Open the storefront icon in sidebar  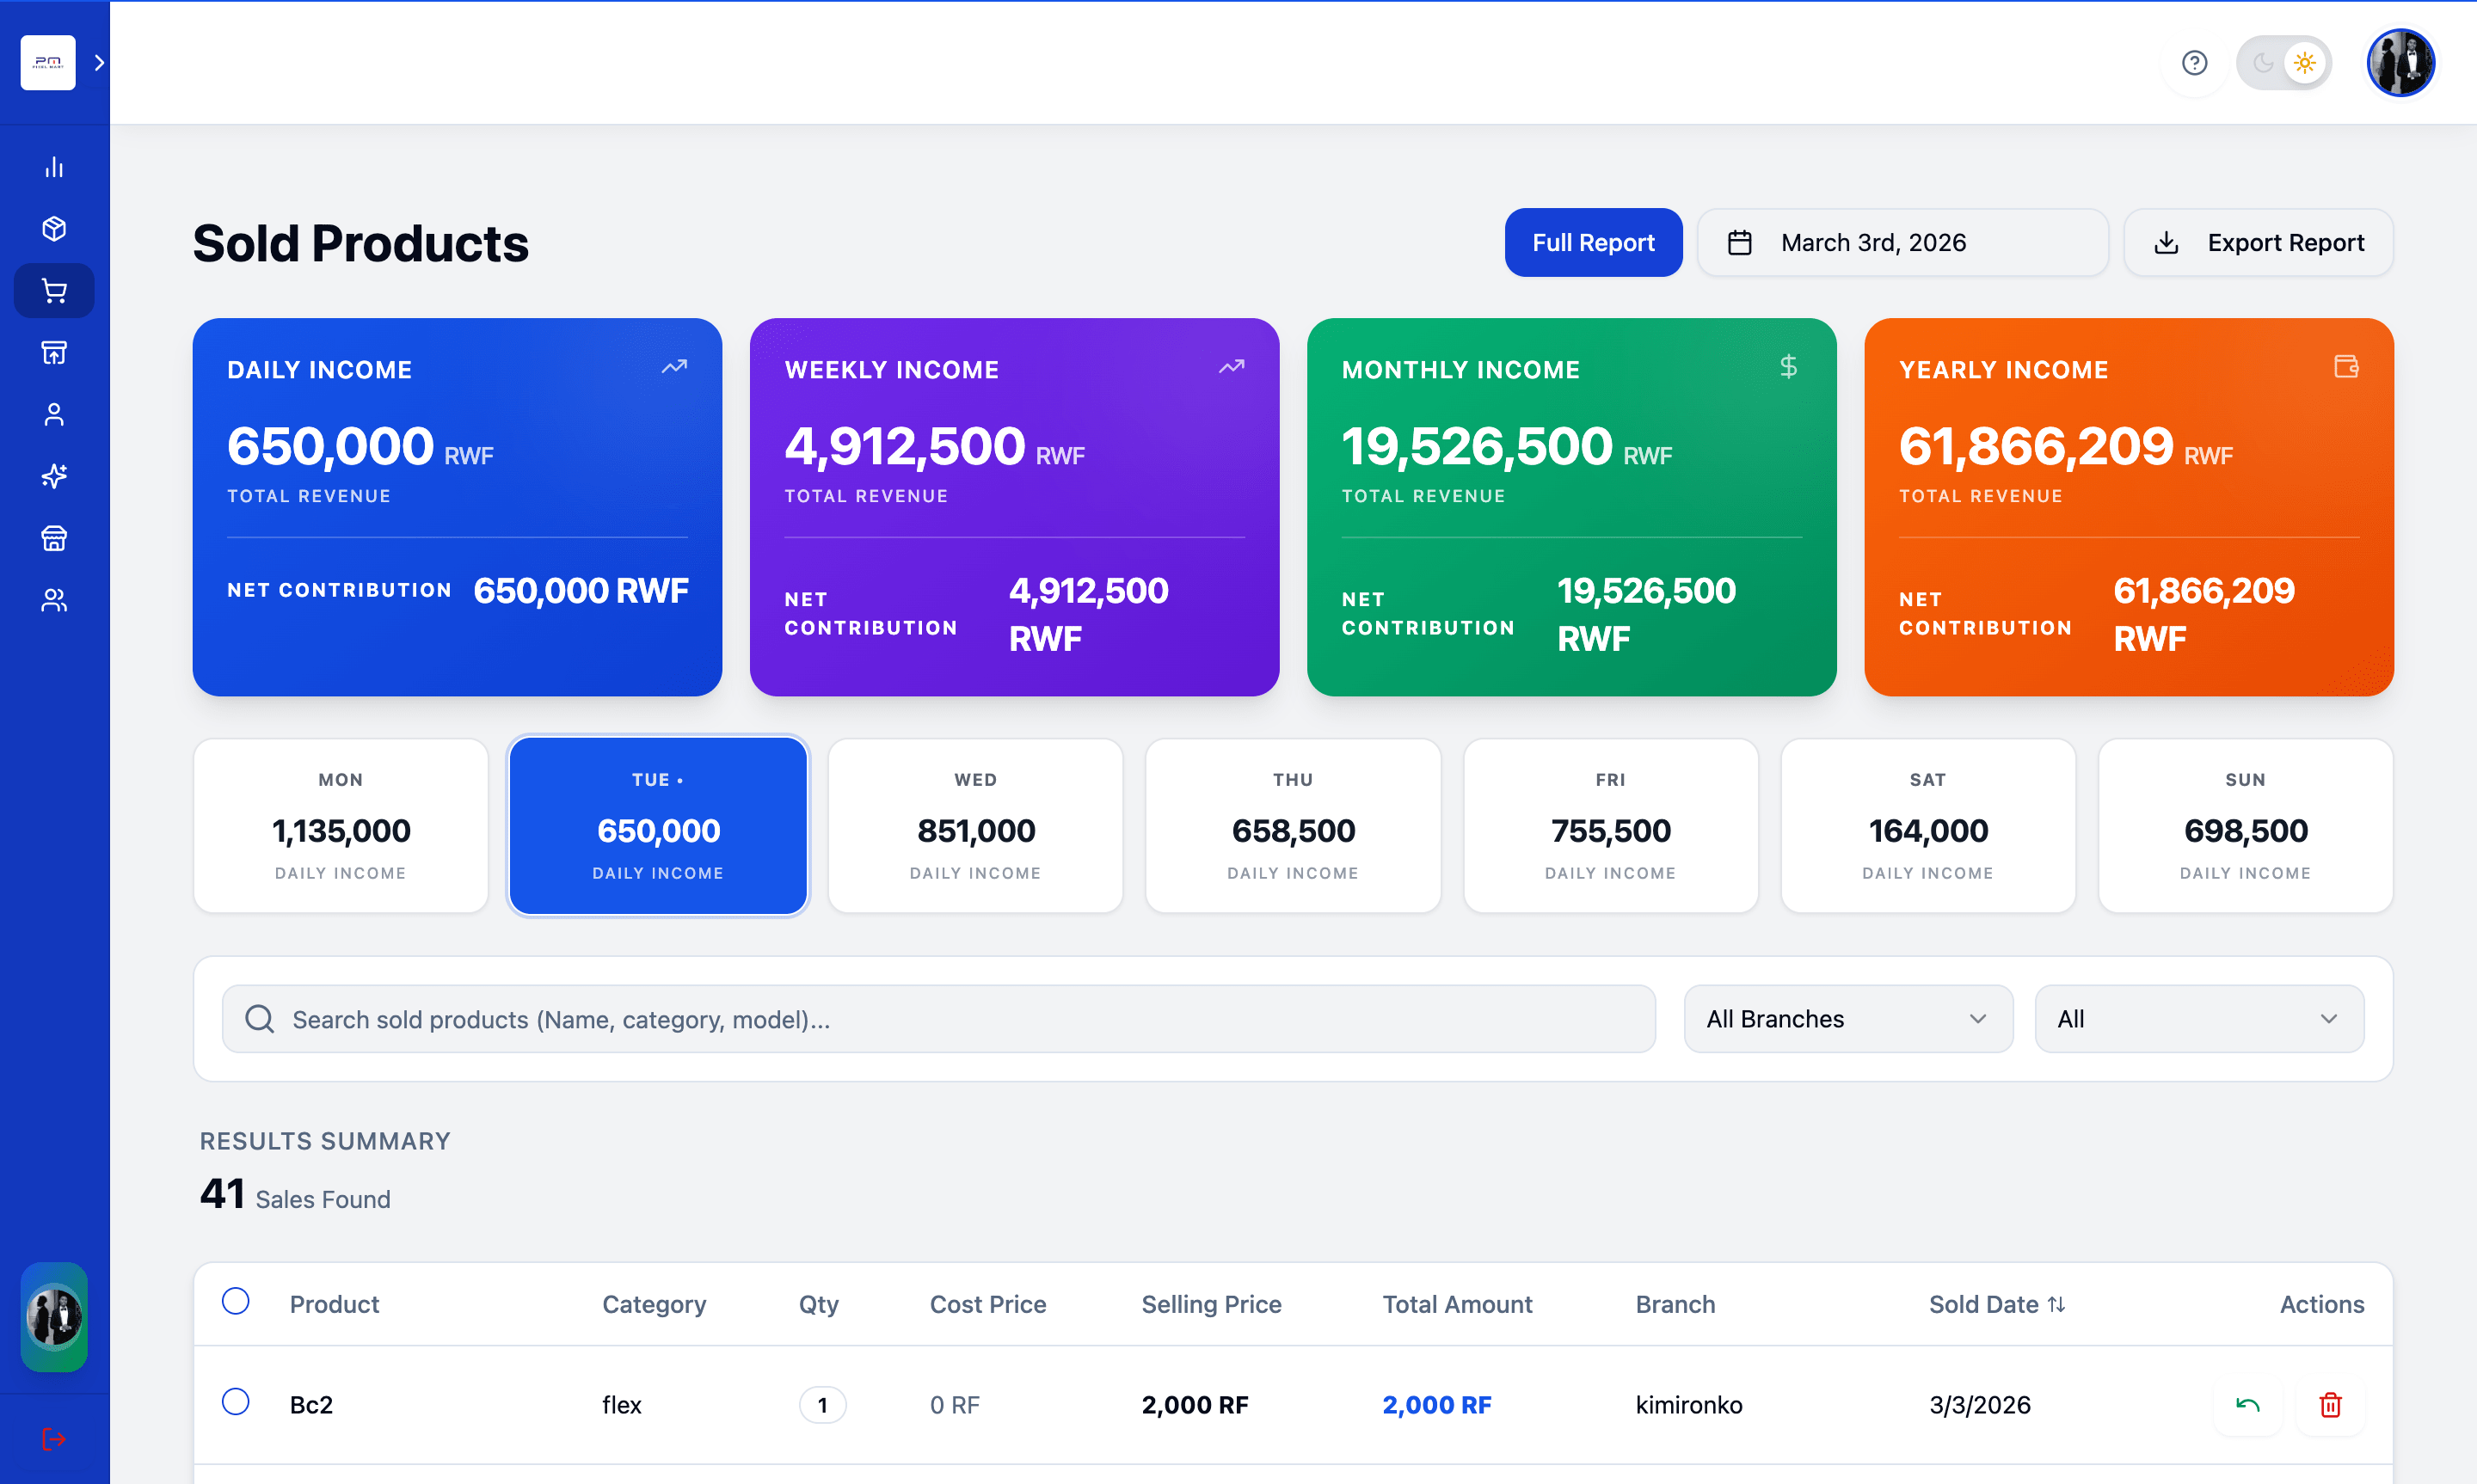pos(53,538)
